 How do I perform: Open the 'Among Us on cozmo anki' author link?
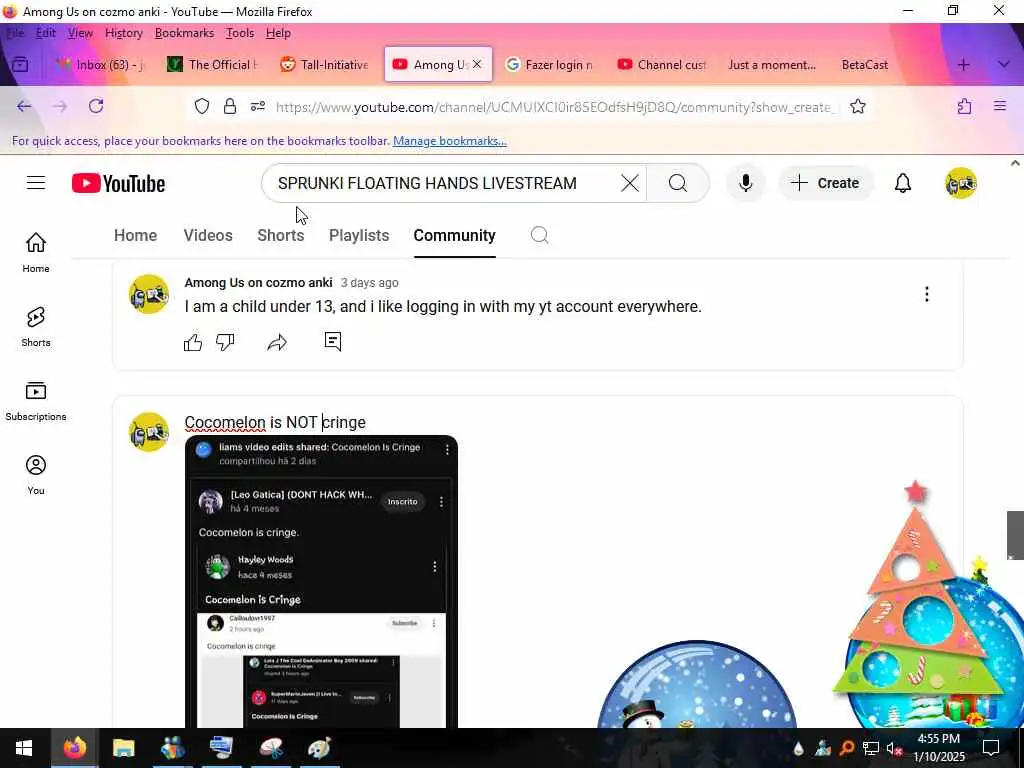pyautogui.click(x=258, y=283)
